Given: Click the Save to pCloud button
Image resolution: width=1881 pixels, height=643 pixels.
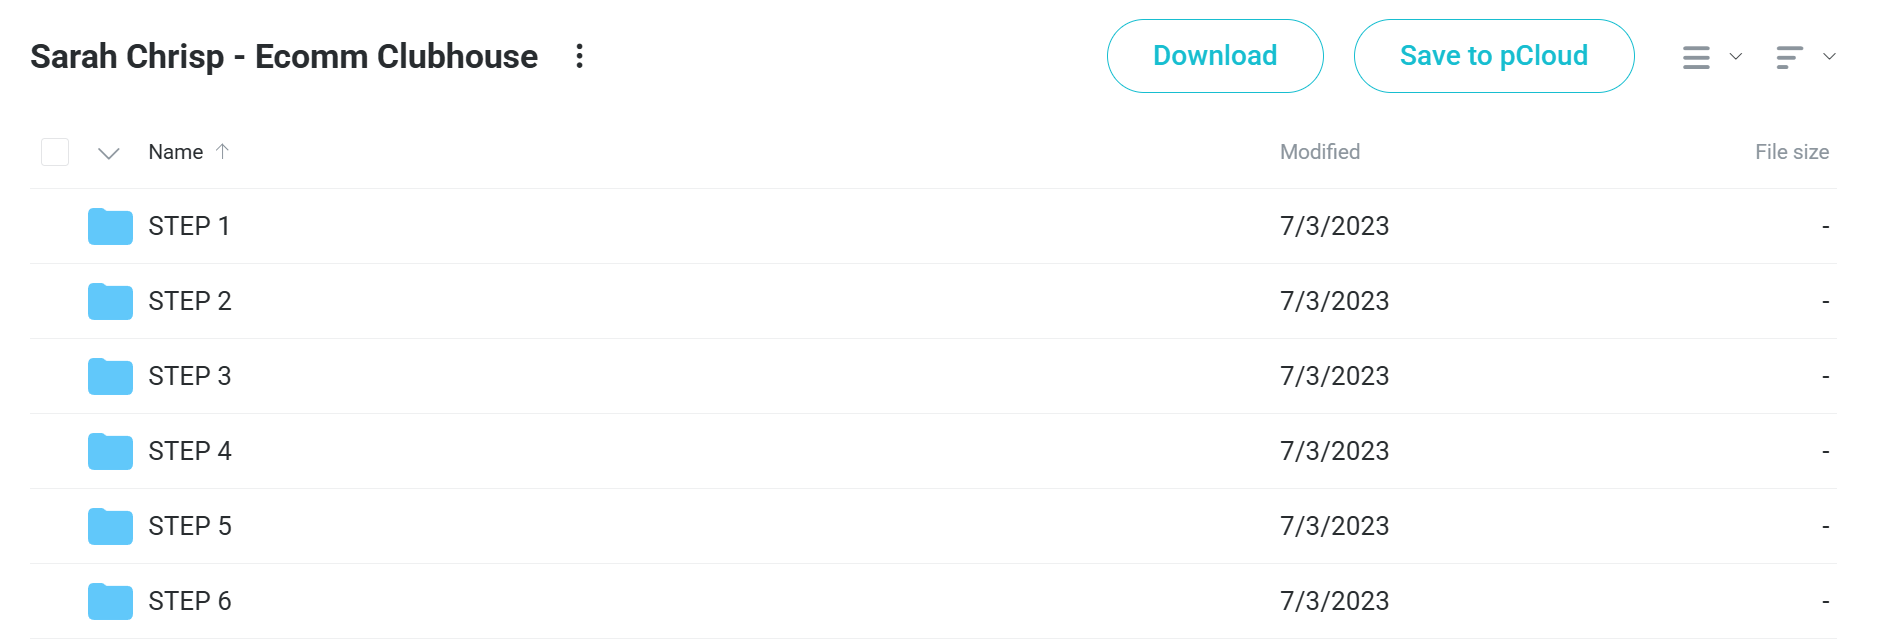Looking at the screenshot, I should point(1494,56).
